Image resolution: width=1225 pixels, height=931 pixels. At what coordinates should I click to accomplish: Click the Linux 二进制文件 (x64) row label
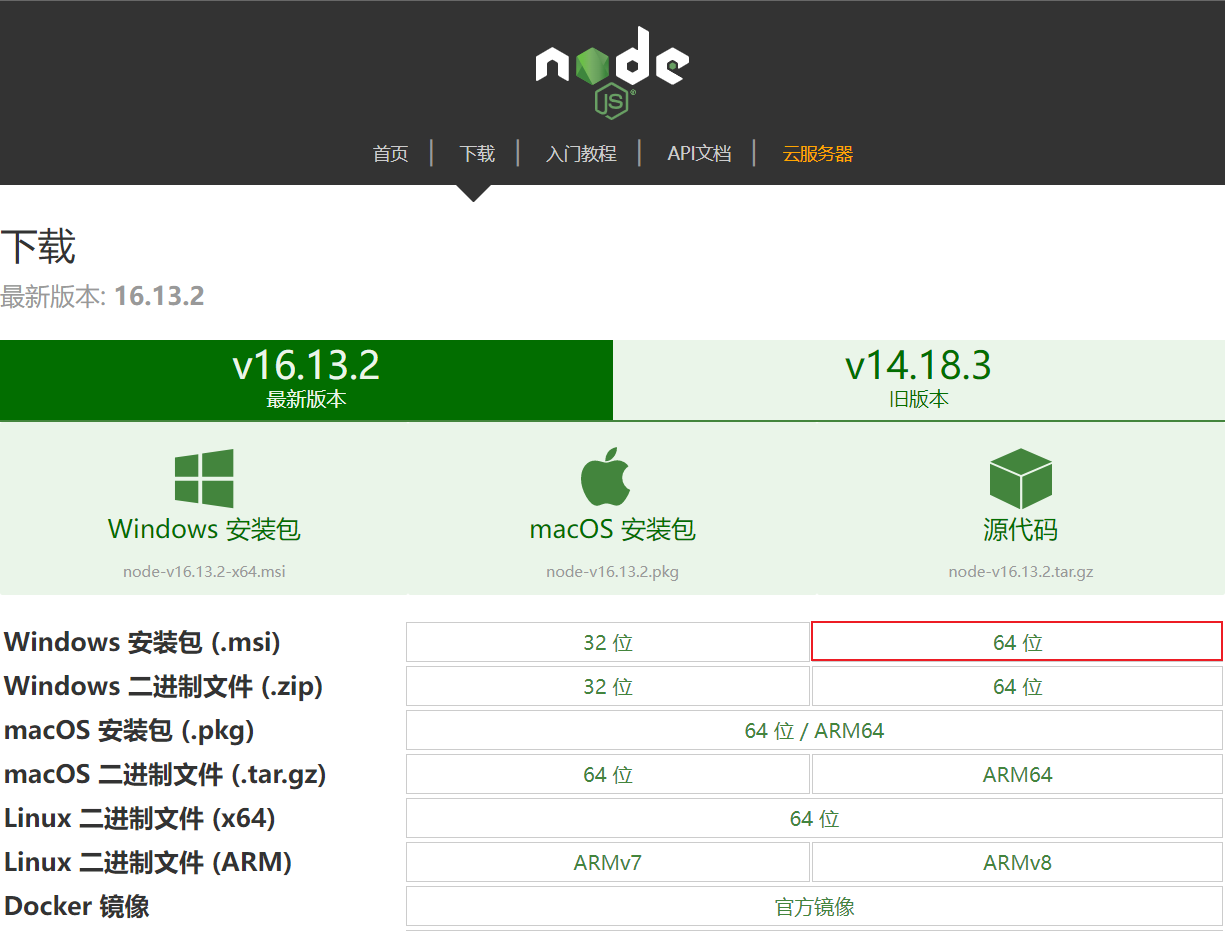pyautogui.click(x=140, y=818)
